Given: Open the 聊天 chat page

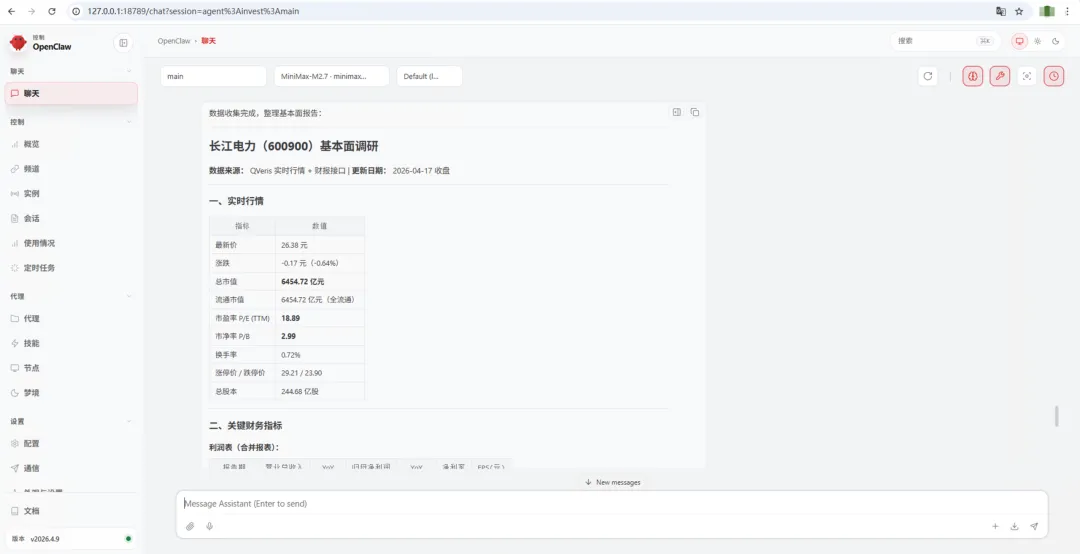Looking at the screenshot, I should 71,94.
